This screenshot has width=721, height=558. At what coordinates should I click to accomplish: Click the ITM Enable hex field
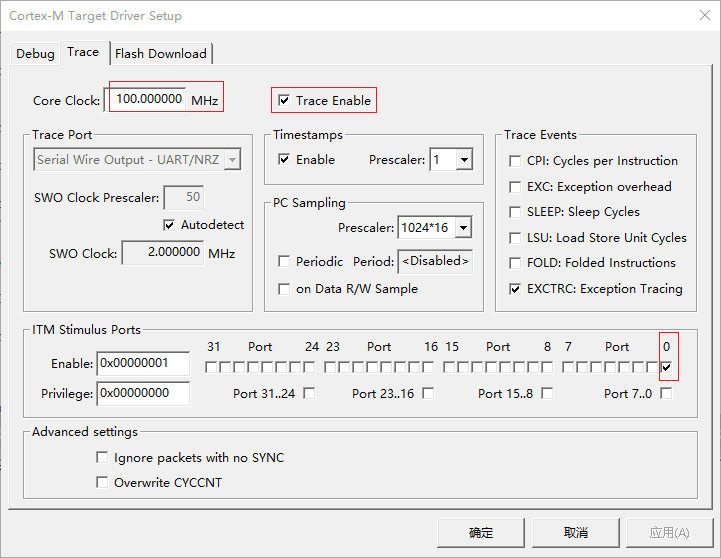(x=143, y=364)
